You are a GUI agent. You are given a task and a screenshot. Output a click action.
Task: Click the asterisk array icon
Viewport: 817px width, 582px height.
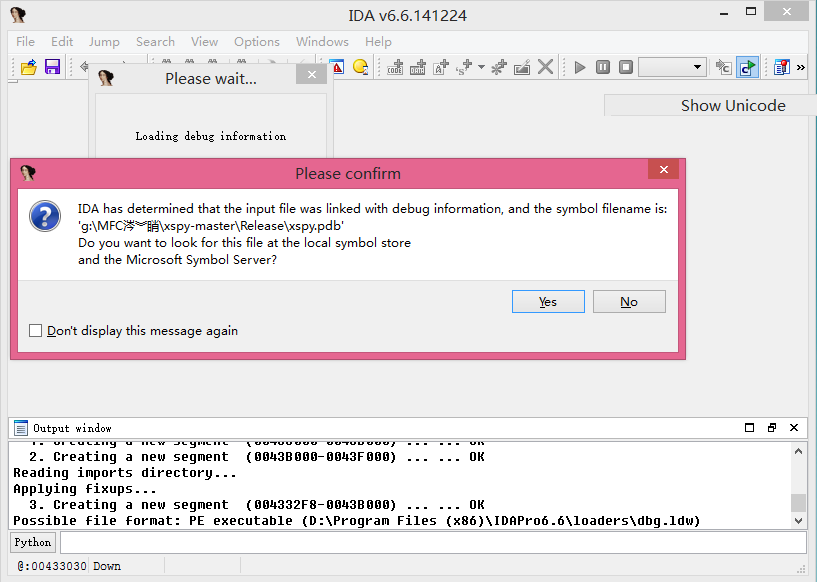499,67
